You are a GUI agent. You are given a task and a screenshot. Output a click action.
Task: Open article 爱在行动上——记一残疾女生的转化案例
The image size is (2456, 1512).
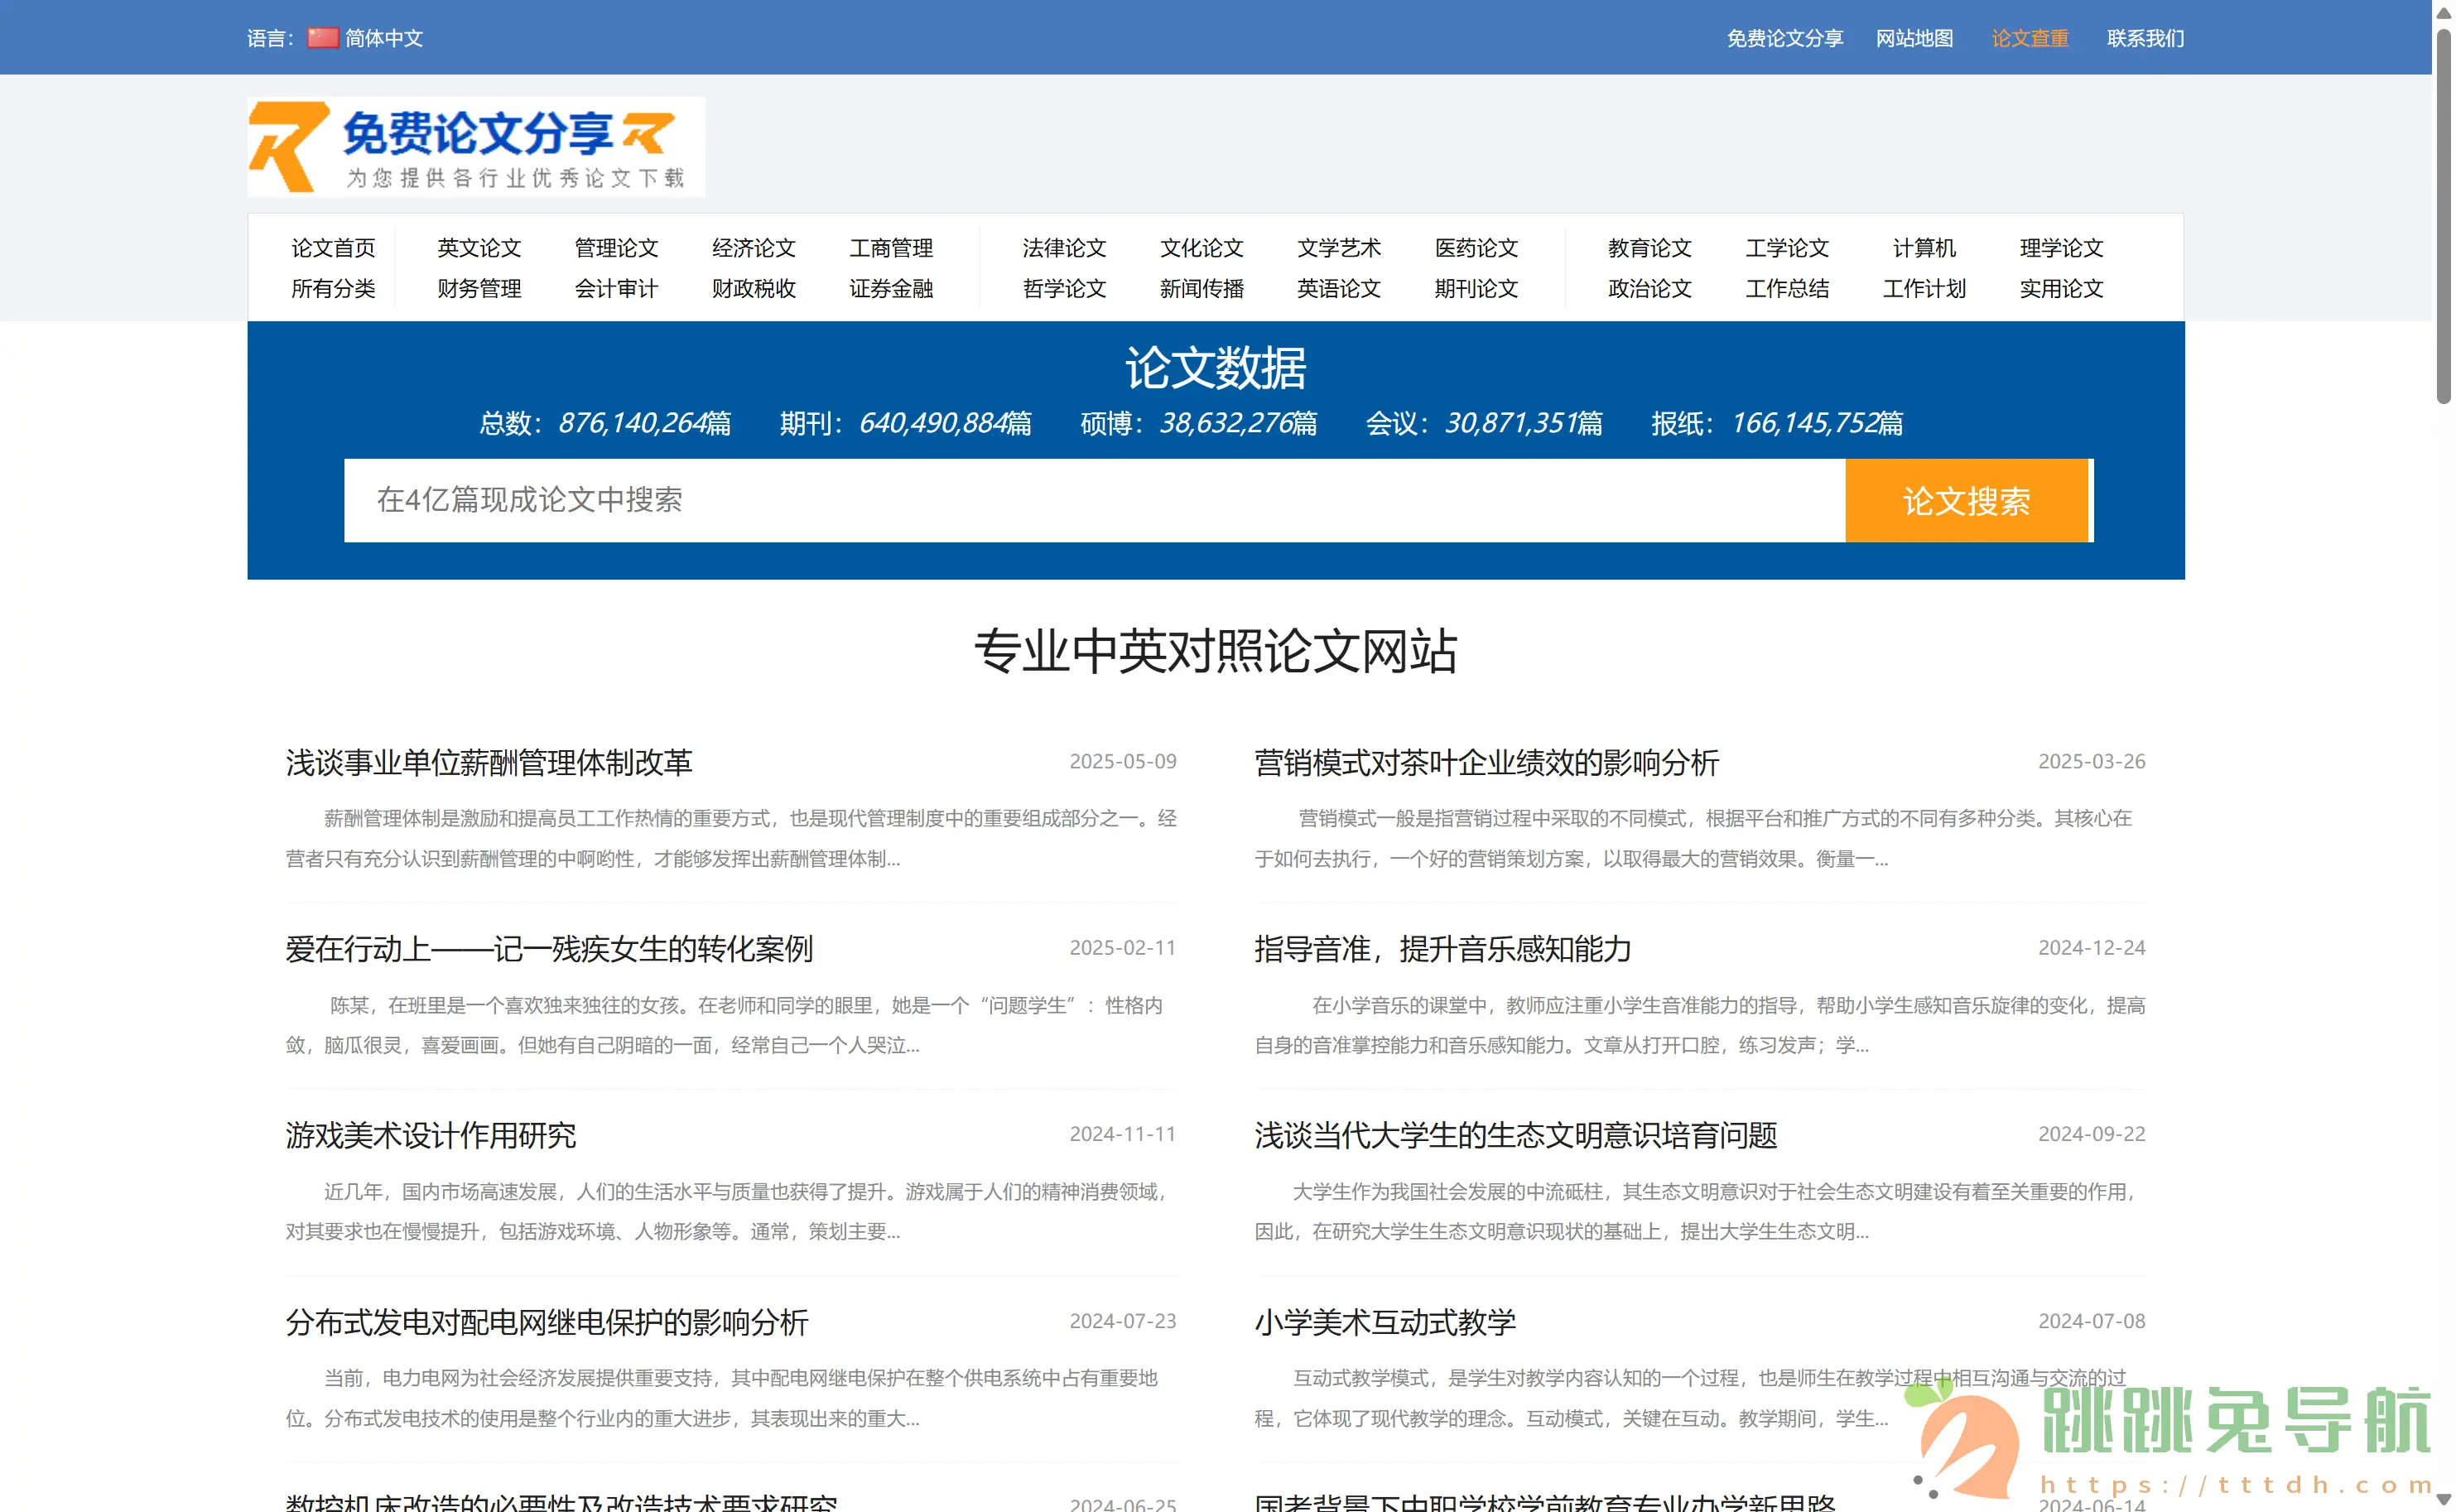pos(549,949)
